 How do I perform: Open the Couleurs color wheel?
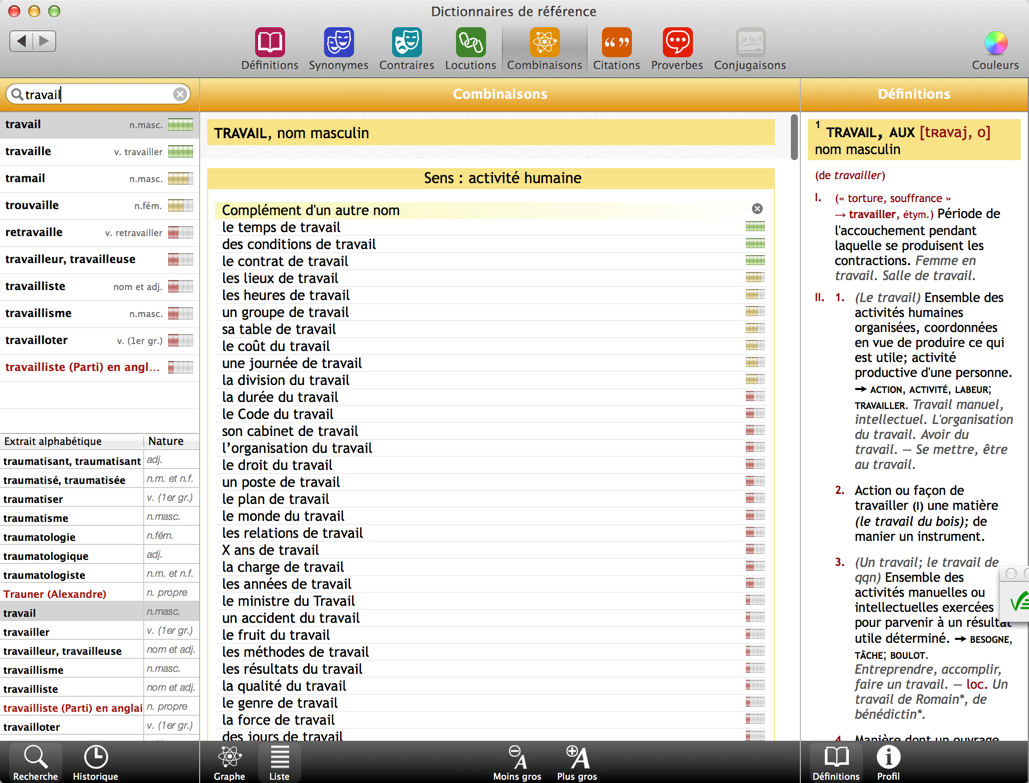click(995, 50)
